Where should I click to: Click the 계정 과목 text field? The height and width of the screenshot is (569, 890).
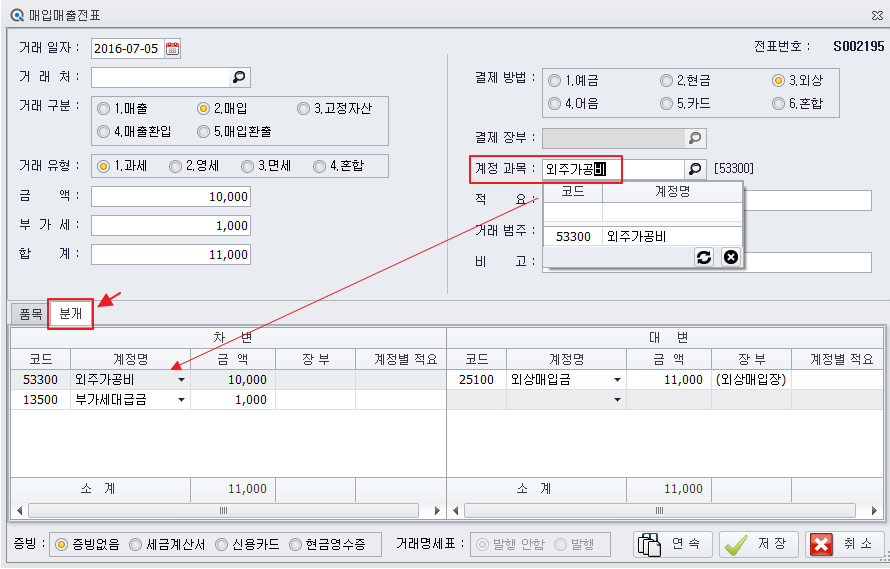614,169
